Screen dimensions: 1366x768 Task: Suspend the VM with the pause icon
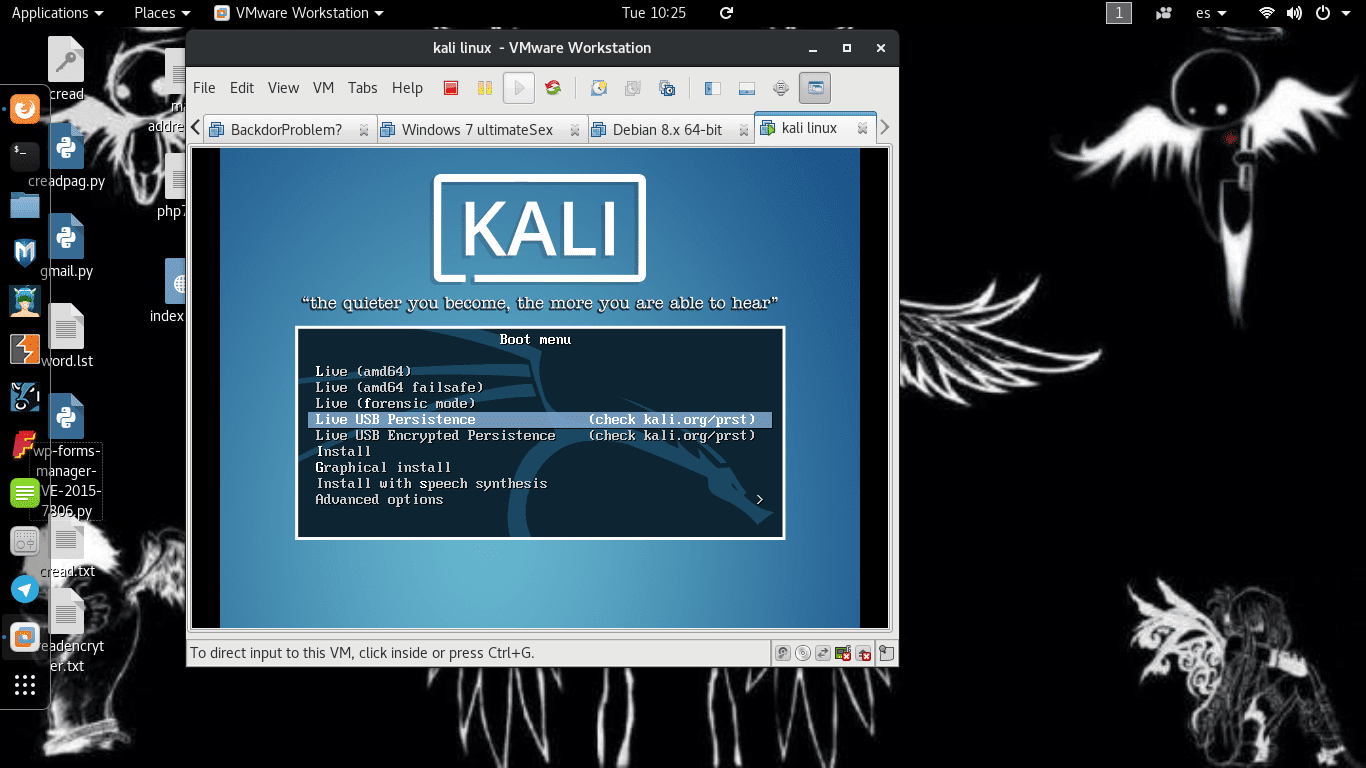[484, 88]
